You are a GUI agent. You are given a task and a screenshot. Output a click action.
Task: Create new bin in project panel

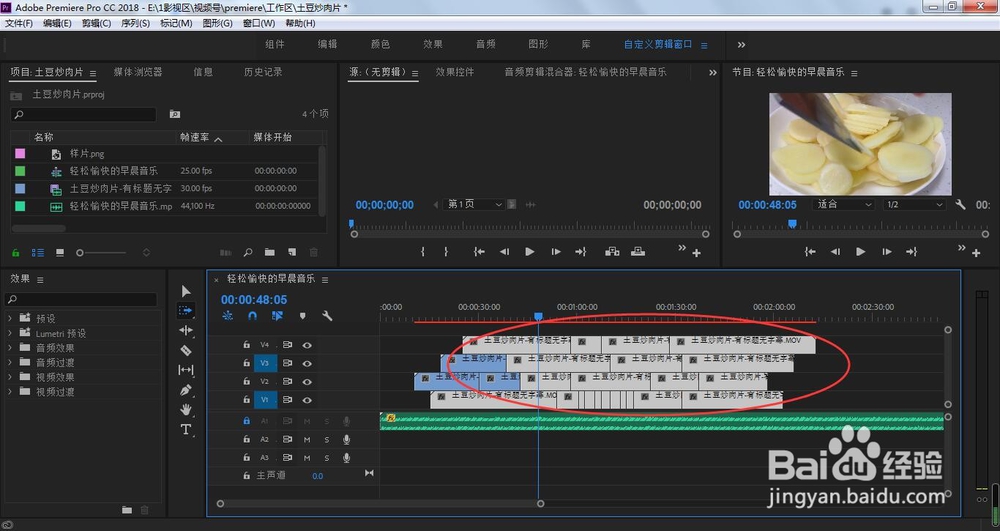click(270, 252)
